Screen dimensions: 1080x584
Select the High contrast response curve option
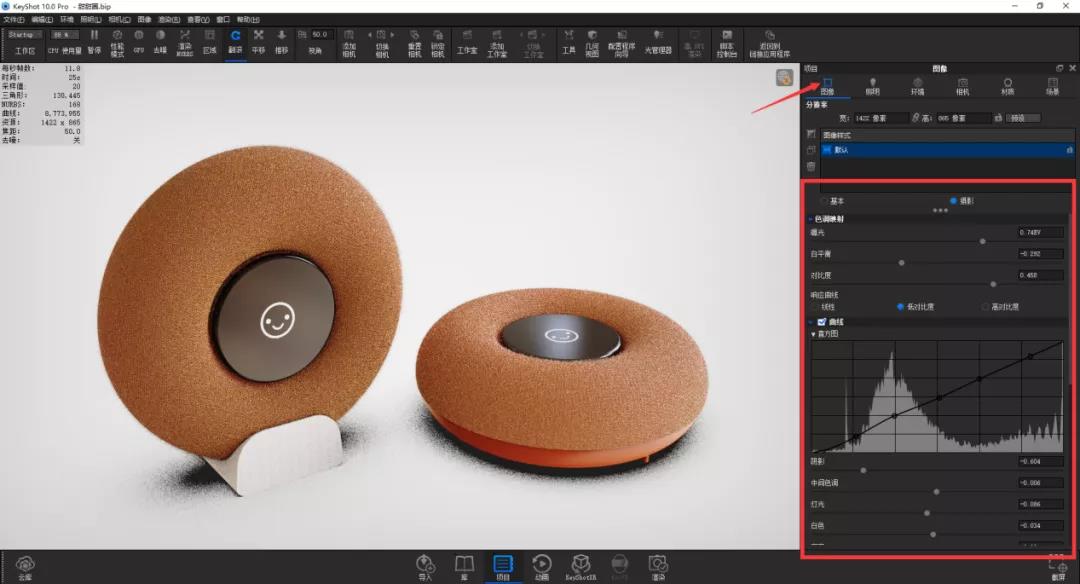click(986, 306)
